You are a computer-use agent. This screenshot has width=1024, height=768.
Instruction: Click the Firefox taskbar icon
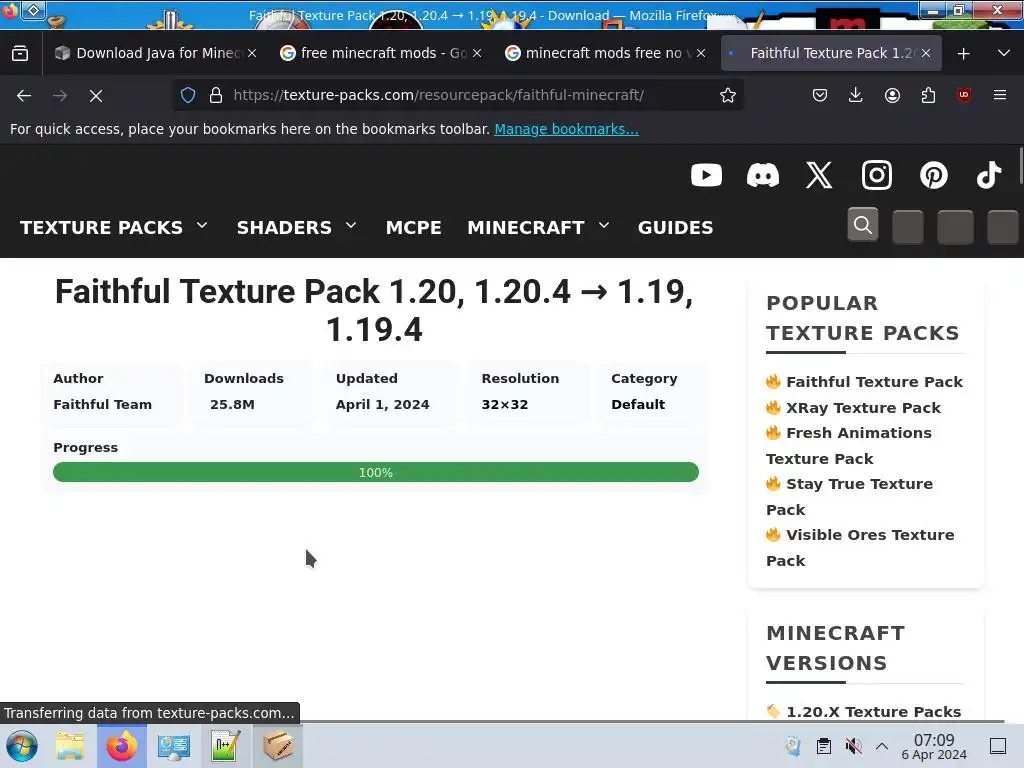[x=122, y=746]
